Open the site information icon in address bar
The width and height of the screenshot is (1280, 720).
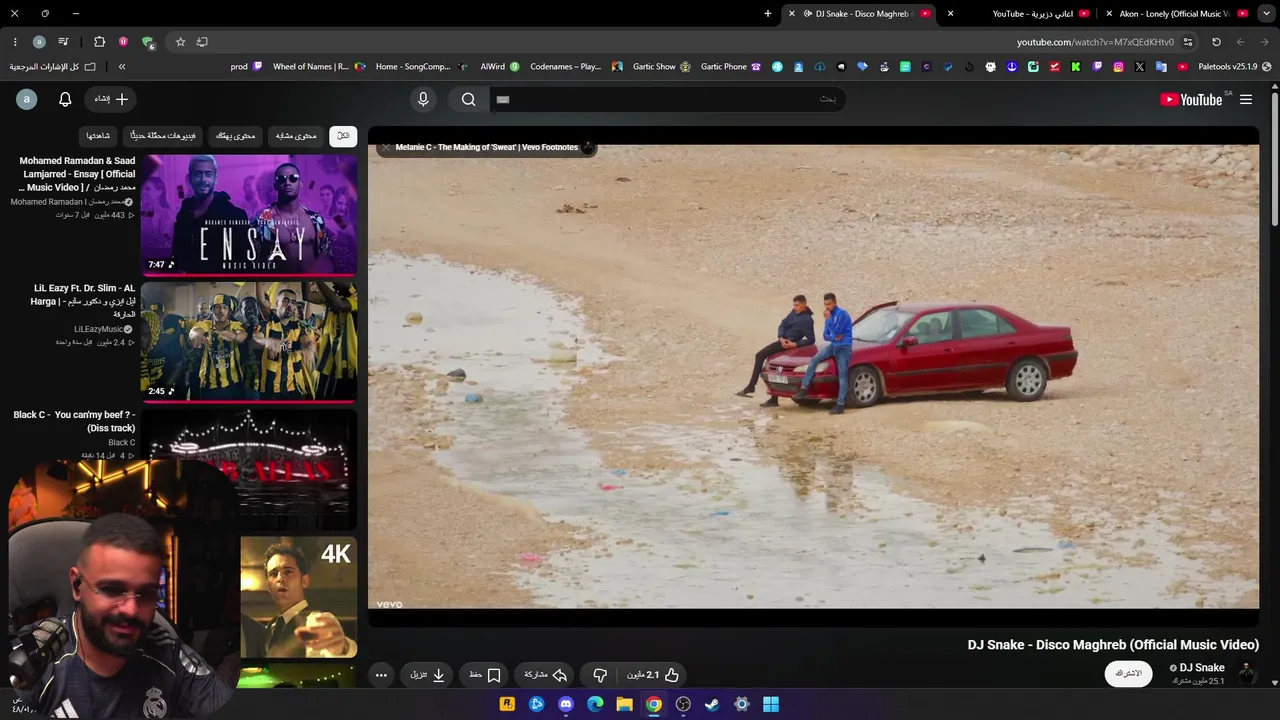click(1188, 42)
